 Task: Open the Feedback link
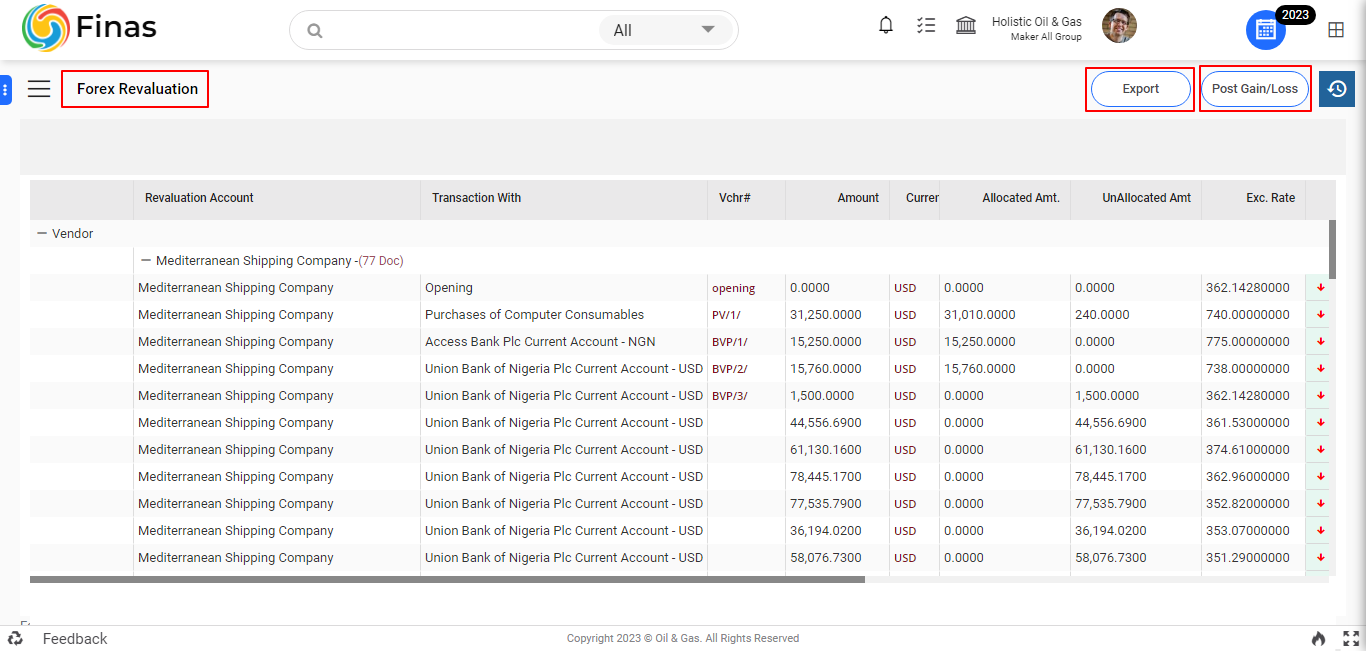(75, 638)
